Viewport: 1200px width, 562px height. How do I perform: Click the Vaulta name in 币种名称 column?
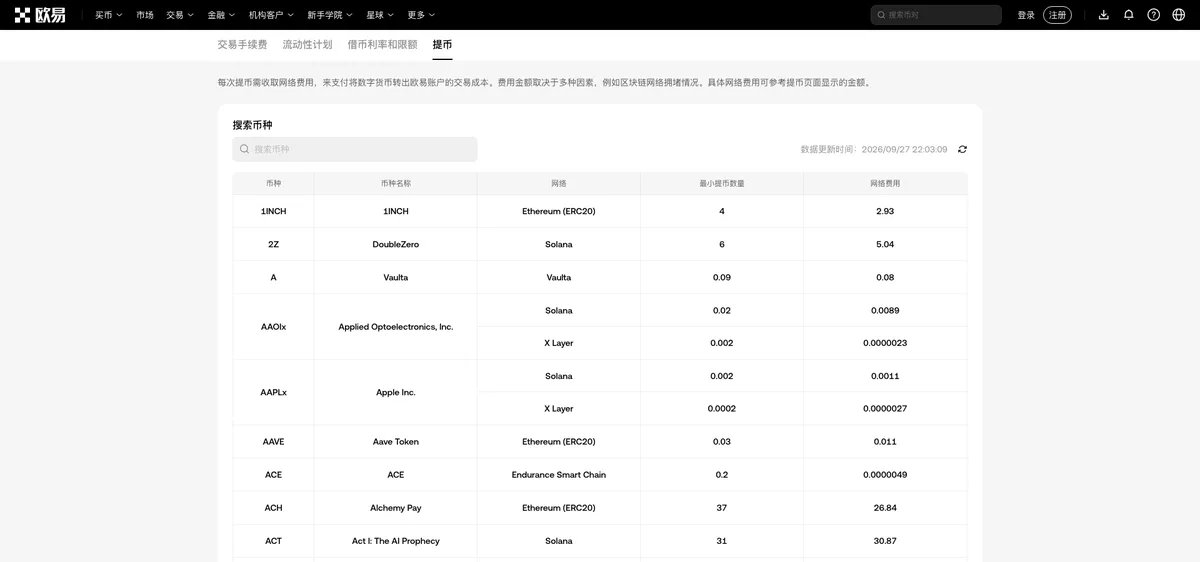coord(396,277)
